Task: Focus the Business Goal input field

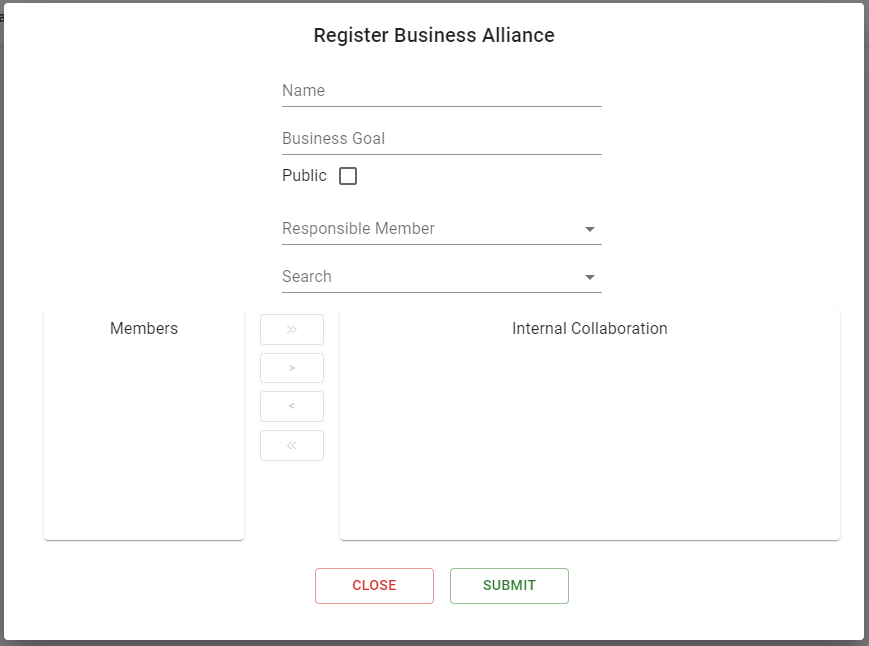Action: tap(442, 139)
